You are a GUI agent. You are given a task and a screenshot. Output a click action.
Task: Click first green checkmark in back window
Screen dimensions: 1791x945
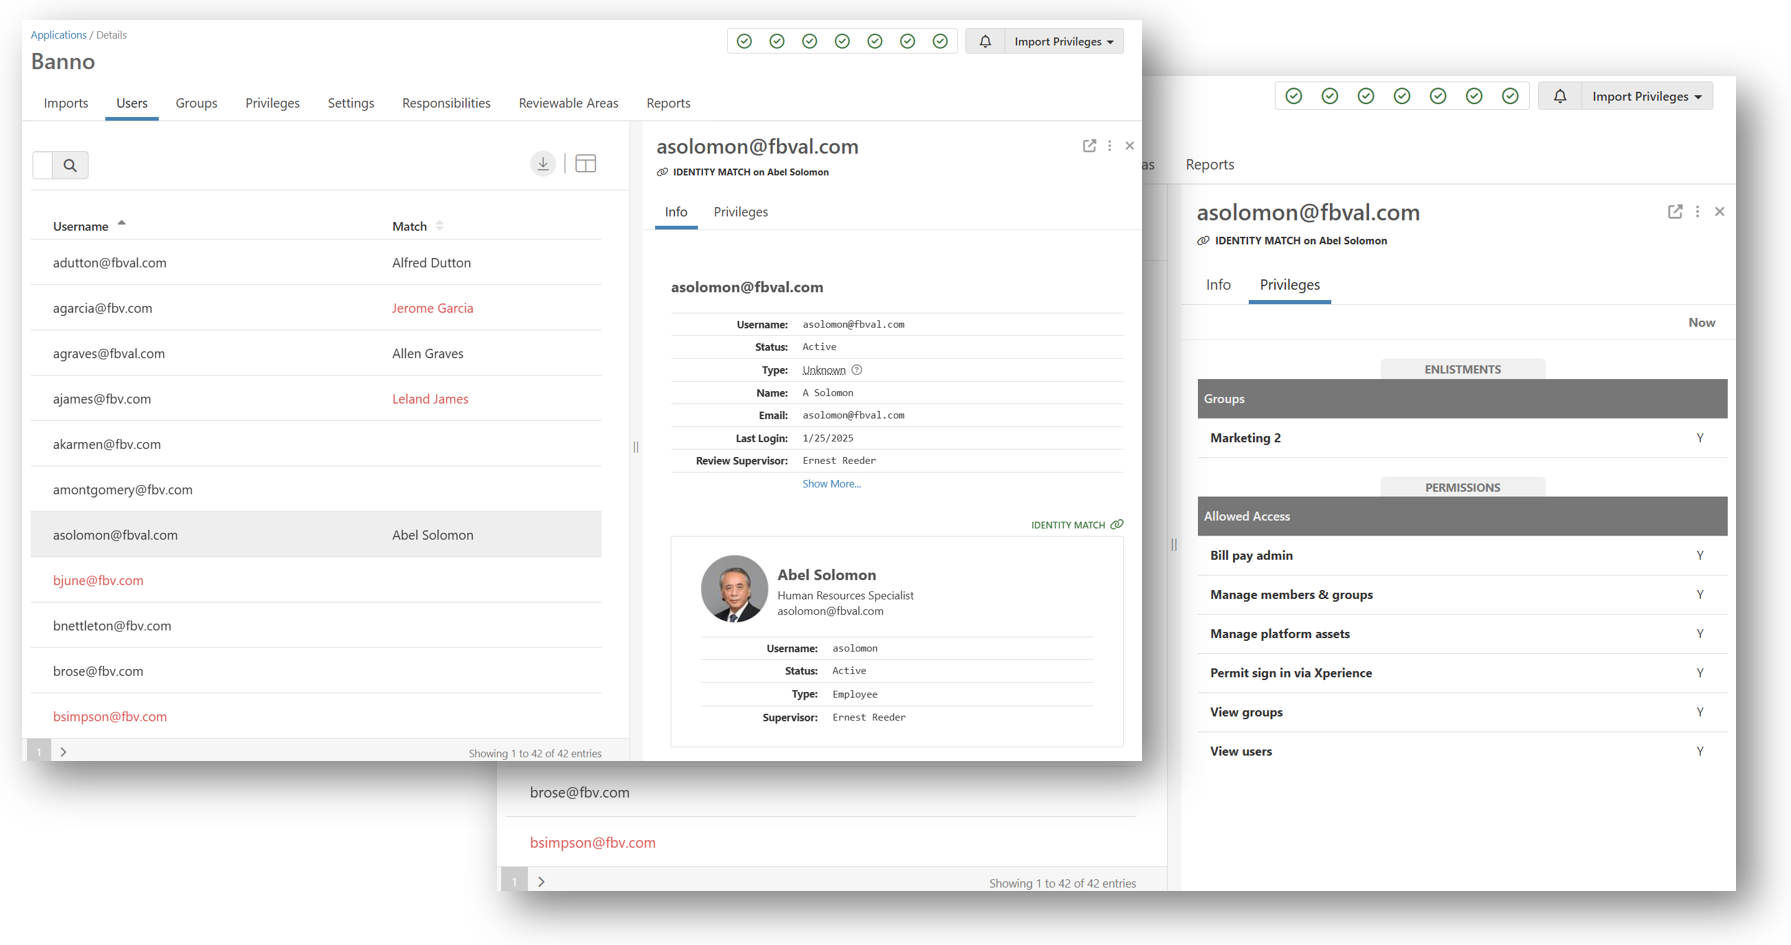coord(1294,96)
